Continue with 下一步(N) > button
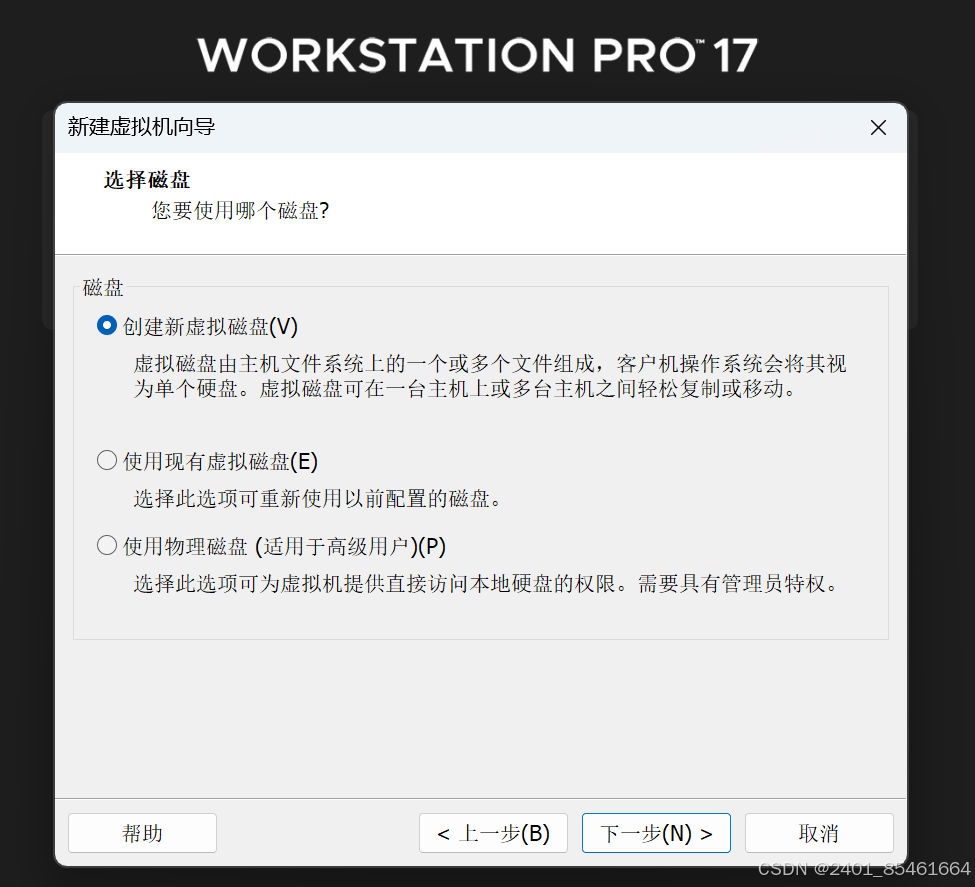Viewport: 975px width, 887px height. point(656,833)
